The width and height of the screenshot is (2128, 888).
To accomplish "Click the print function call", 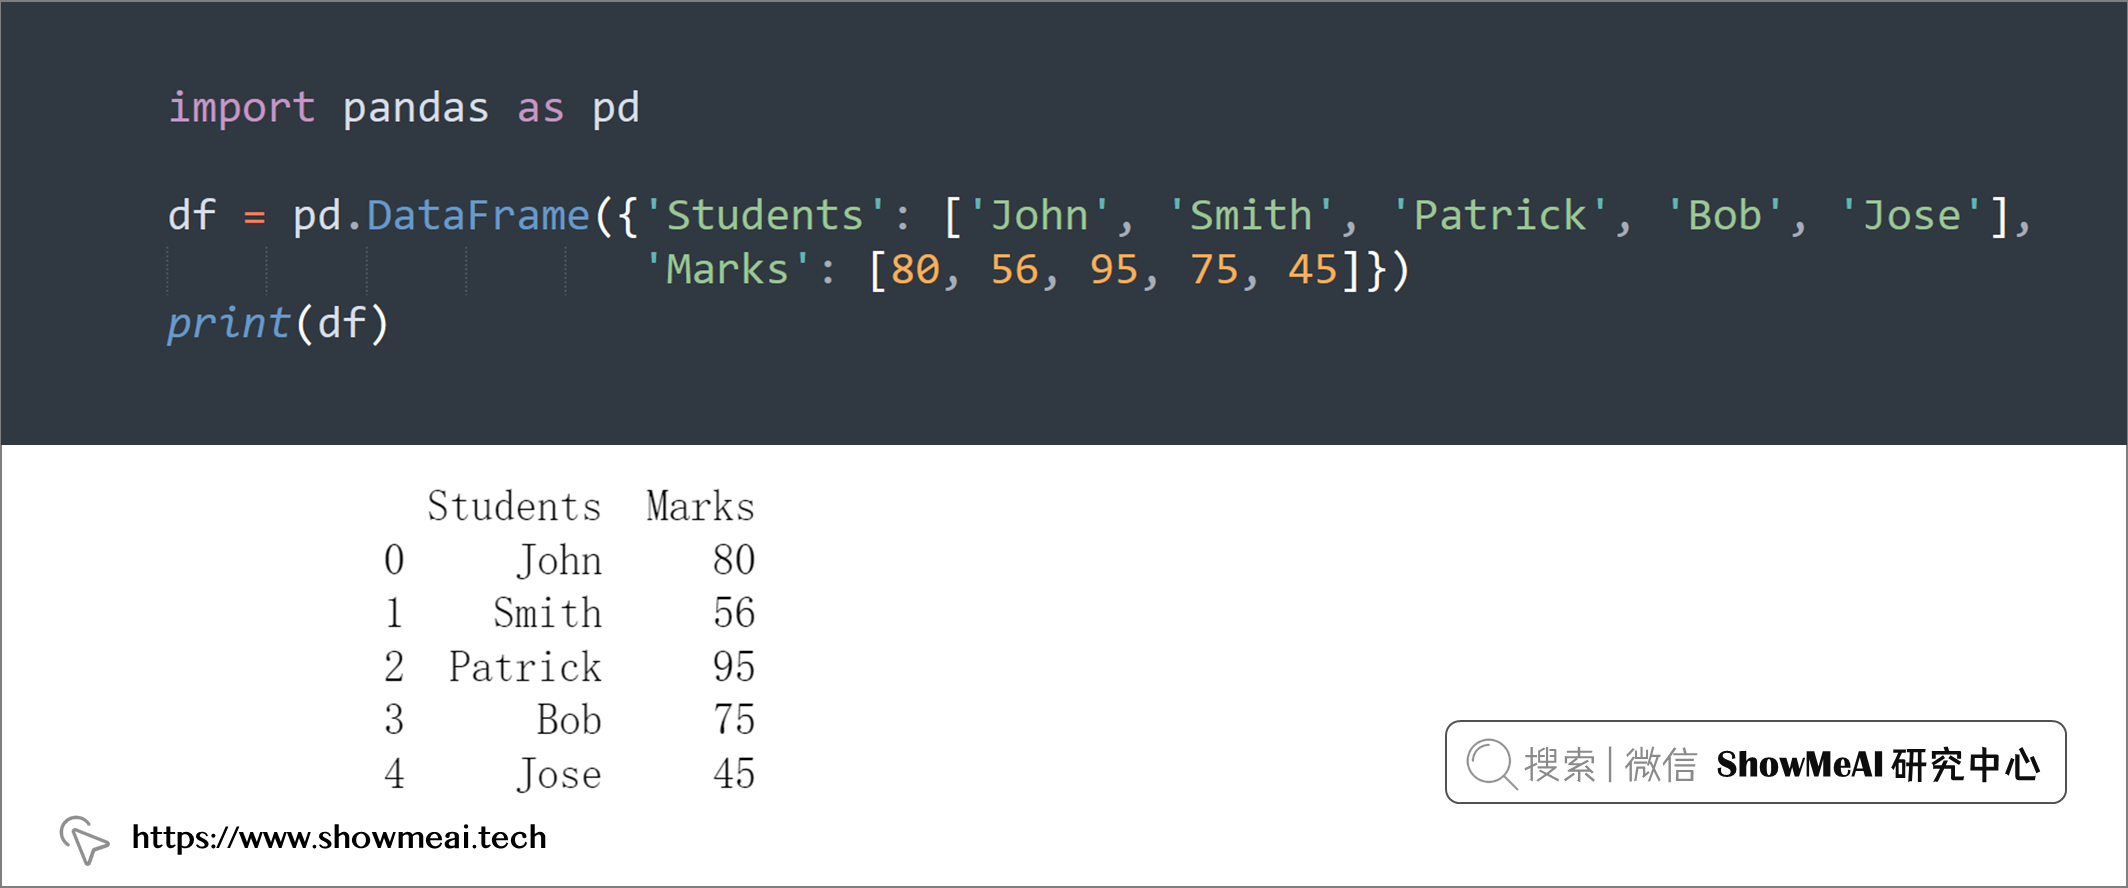I will (x=229, y=323).
